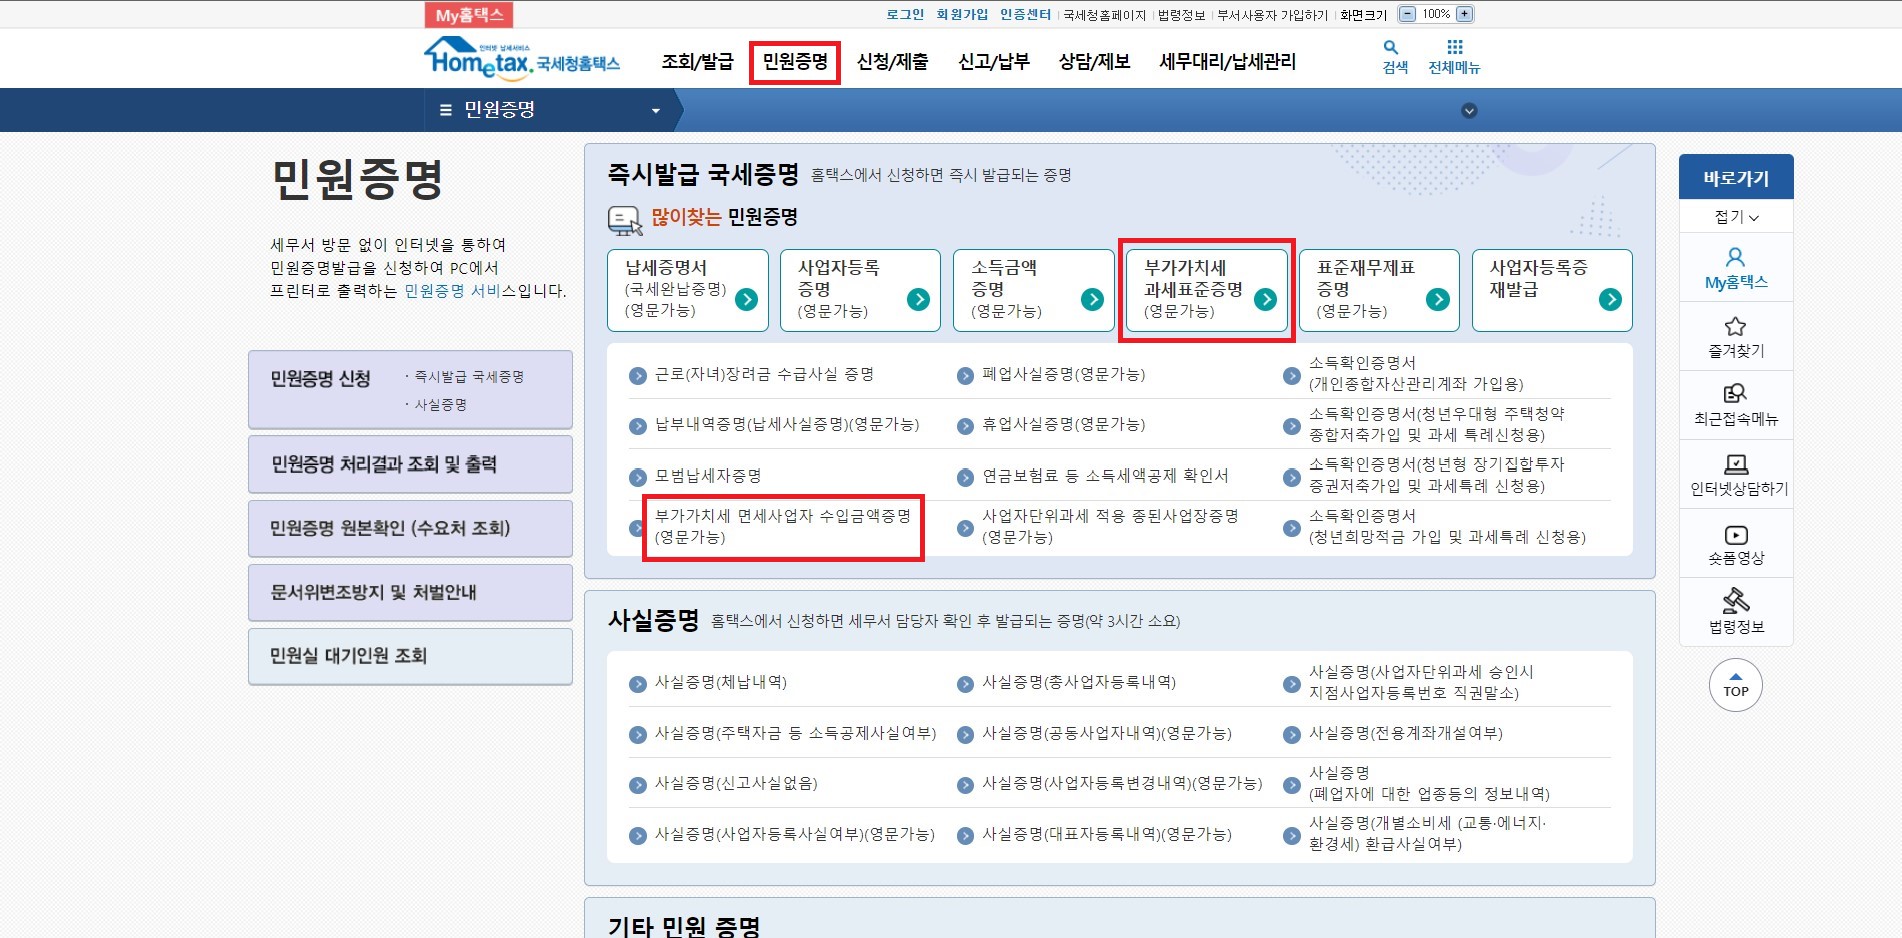The width and height of the screenshot is (1902, 938).
Task: Open 신청/제출 menu
Action: [x=892, y=62]
